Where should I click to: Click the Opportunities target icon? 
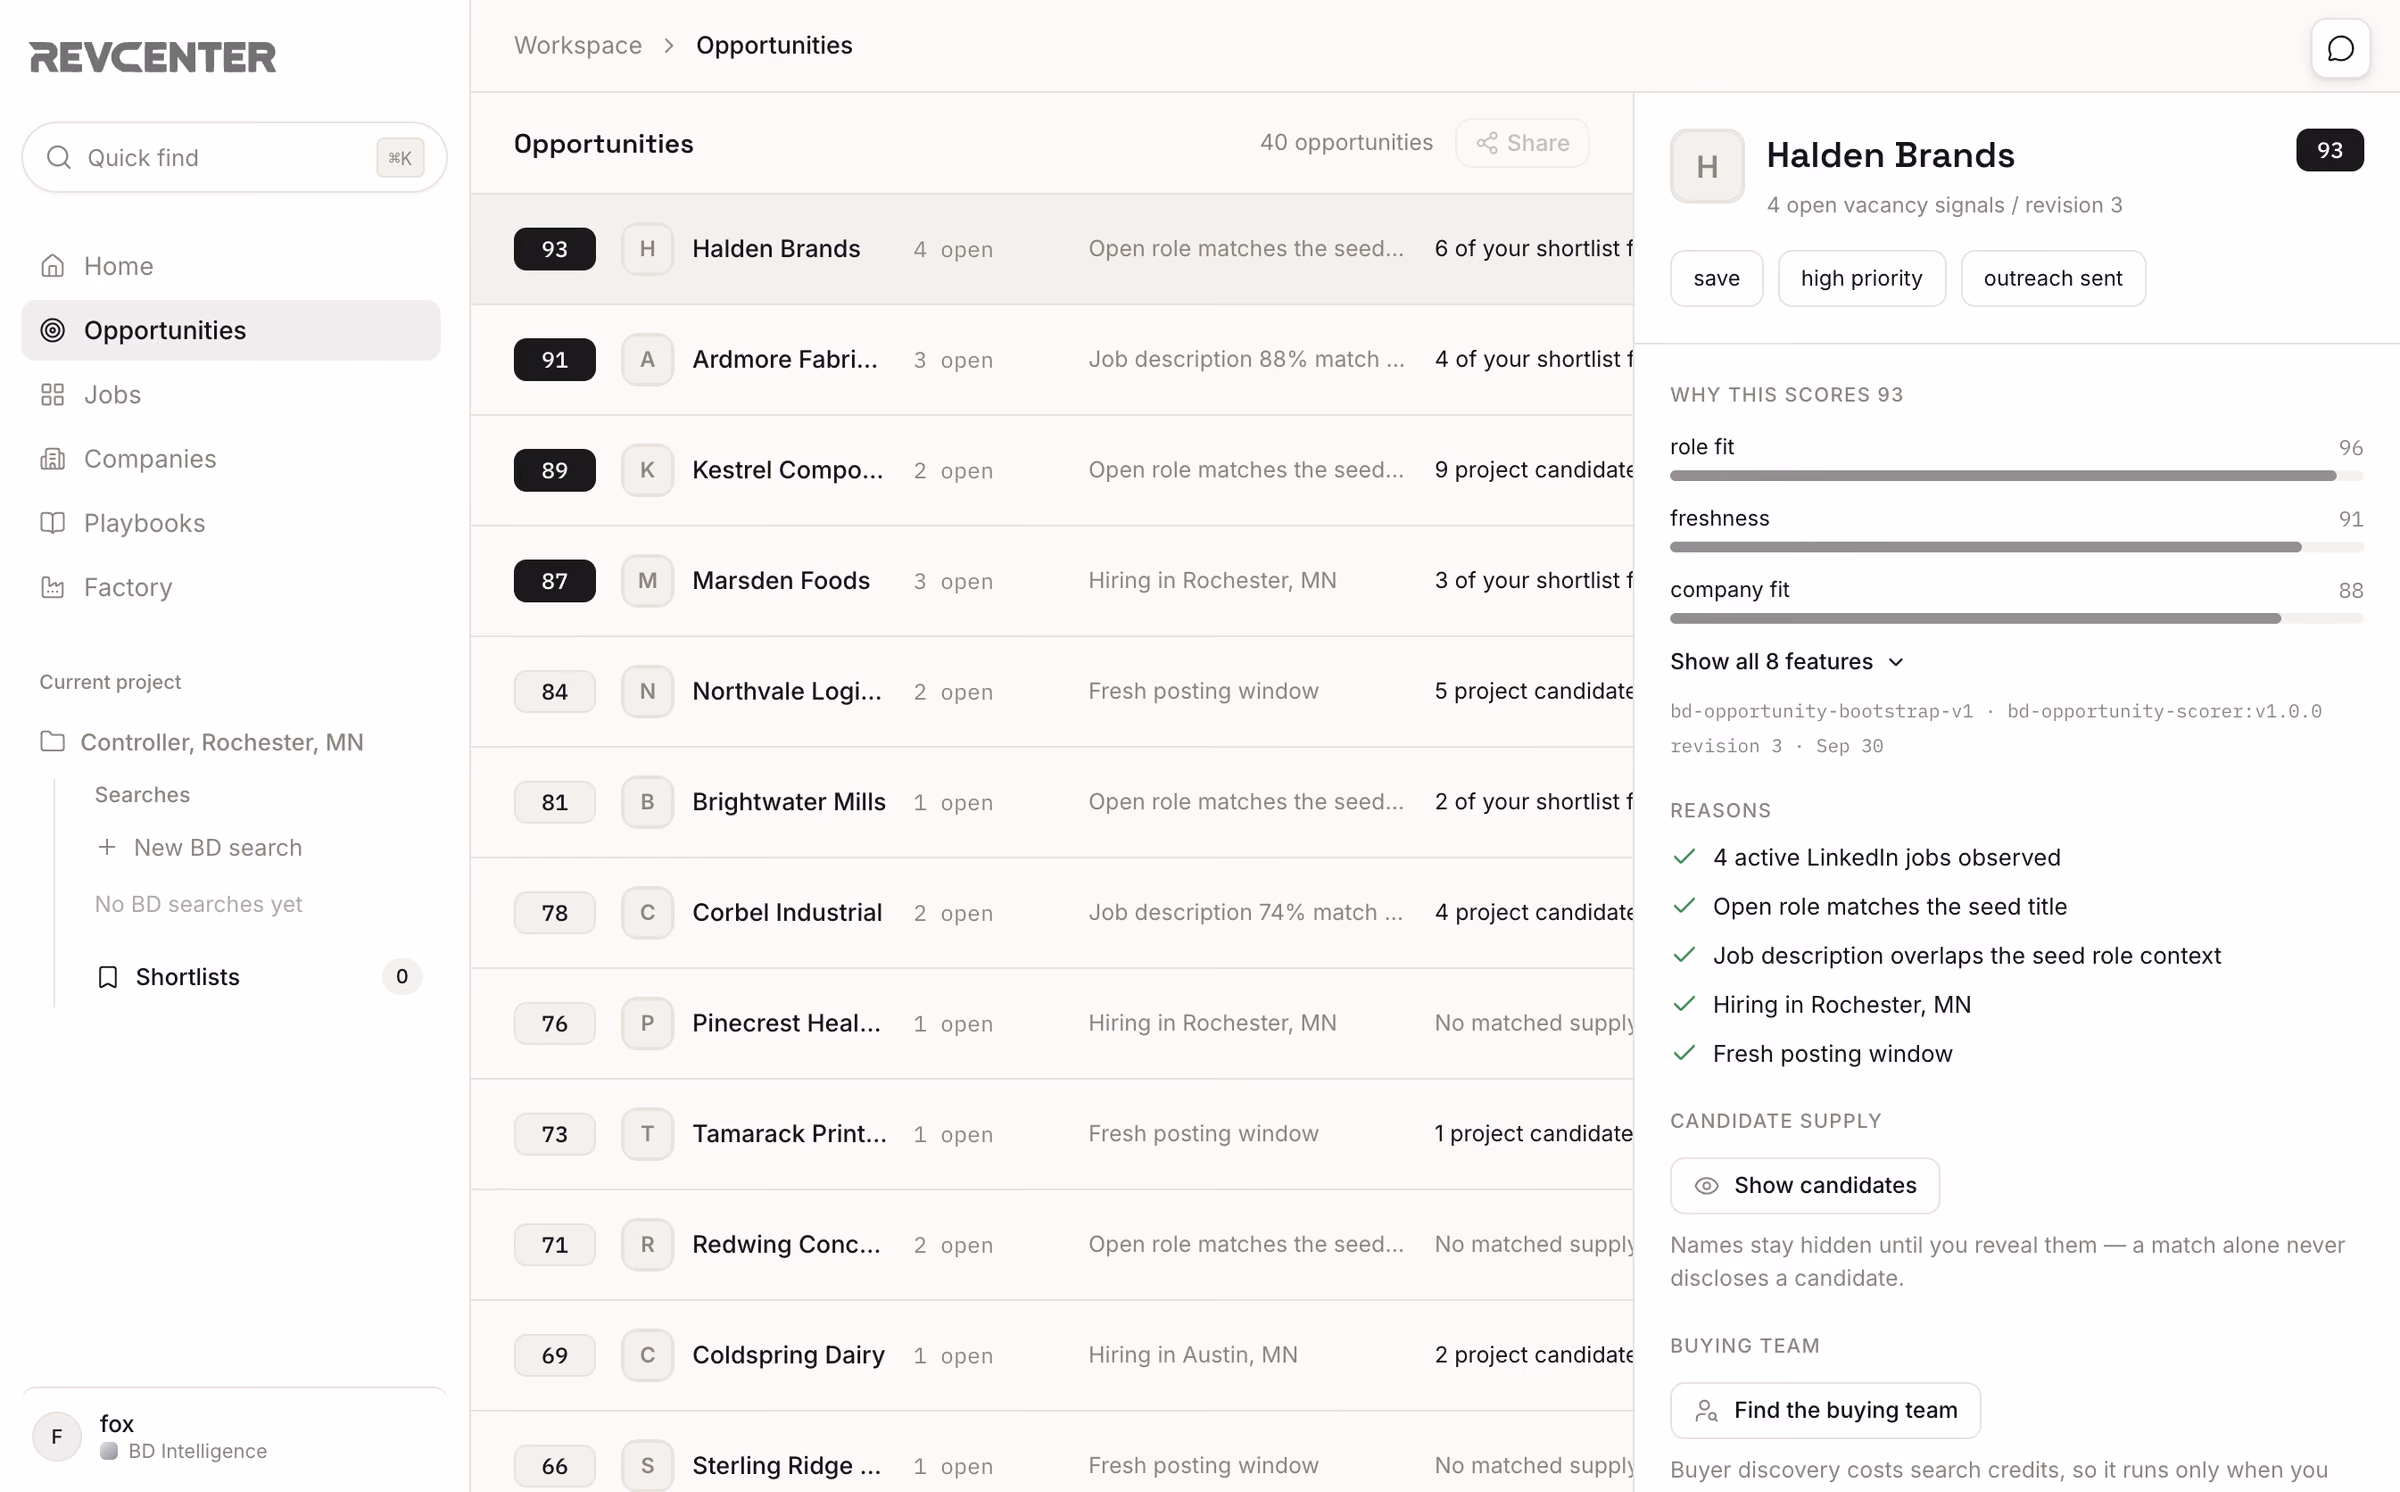(x=53, y=330)
